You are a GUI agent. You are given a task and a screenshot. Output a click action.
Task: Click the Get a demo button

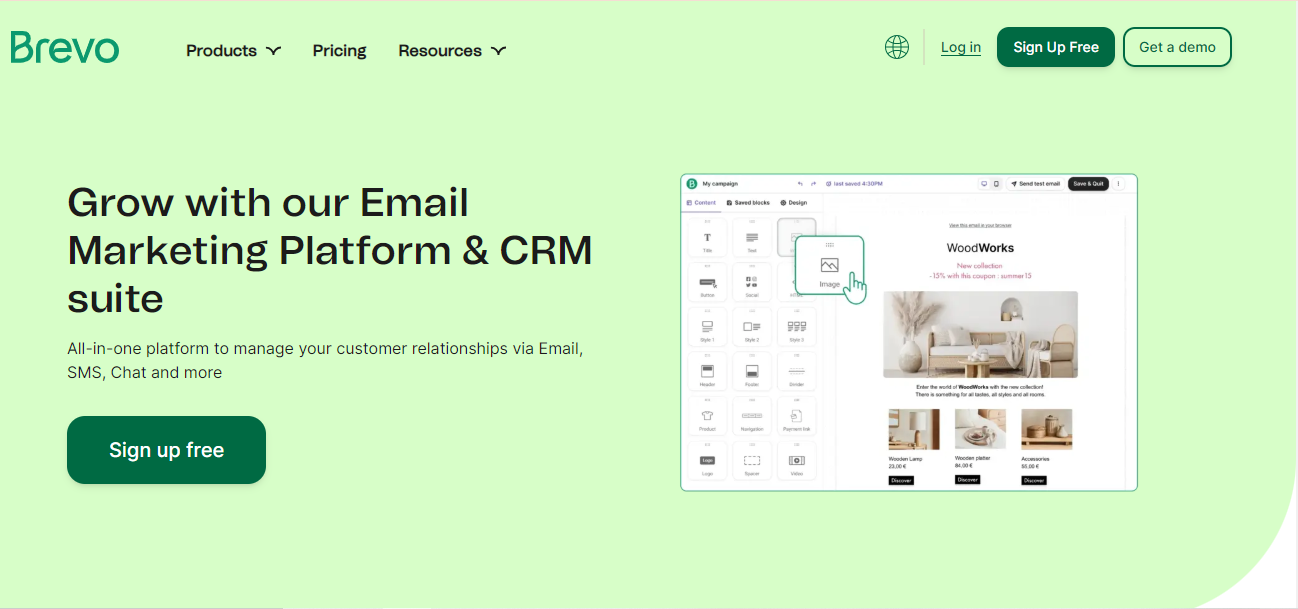(1177, 47)
